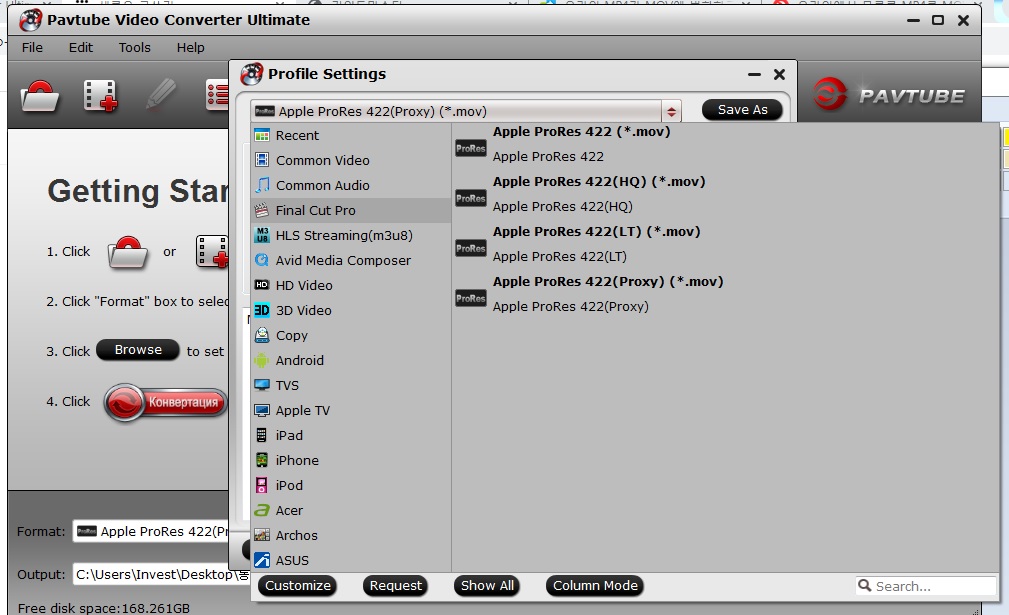
Task: Click the Save As button
Action: [742, 110]
